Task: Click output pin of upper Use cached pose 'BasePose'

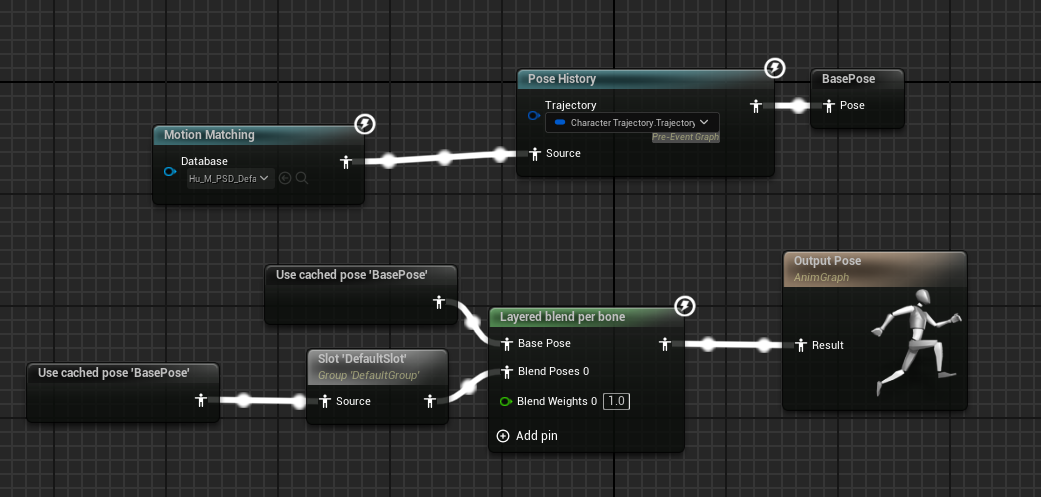Action: point(439,303)
